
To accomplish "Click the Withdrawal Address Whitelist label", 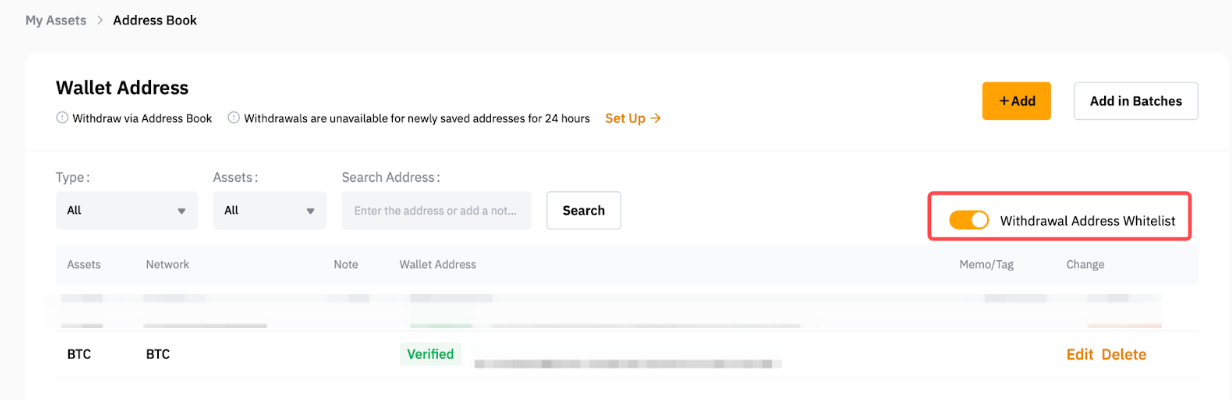I will 1087,220.
